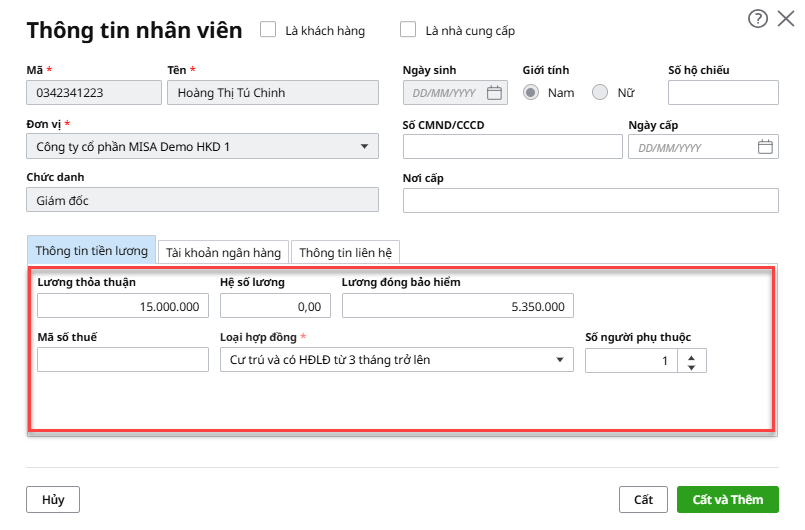Enable the Là nhà cung cấp checkbox

pyautogui.click(x=408, y=30)
